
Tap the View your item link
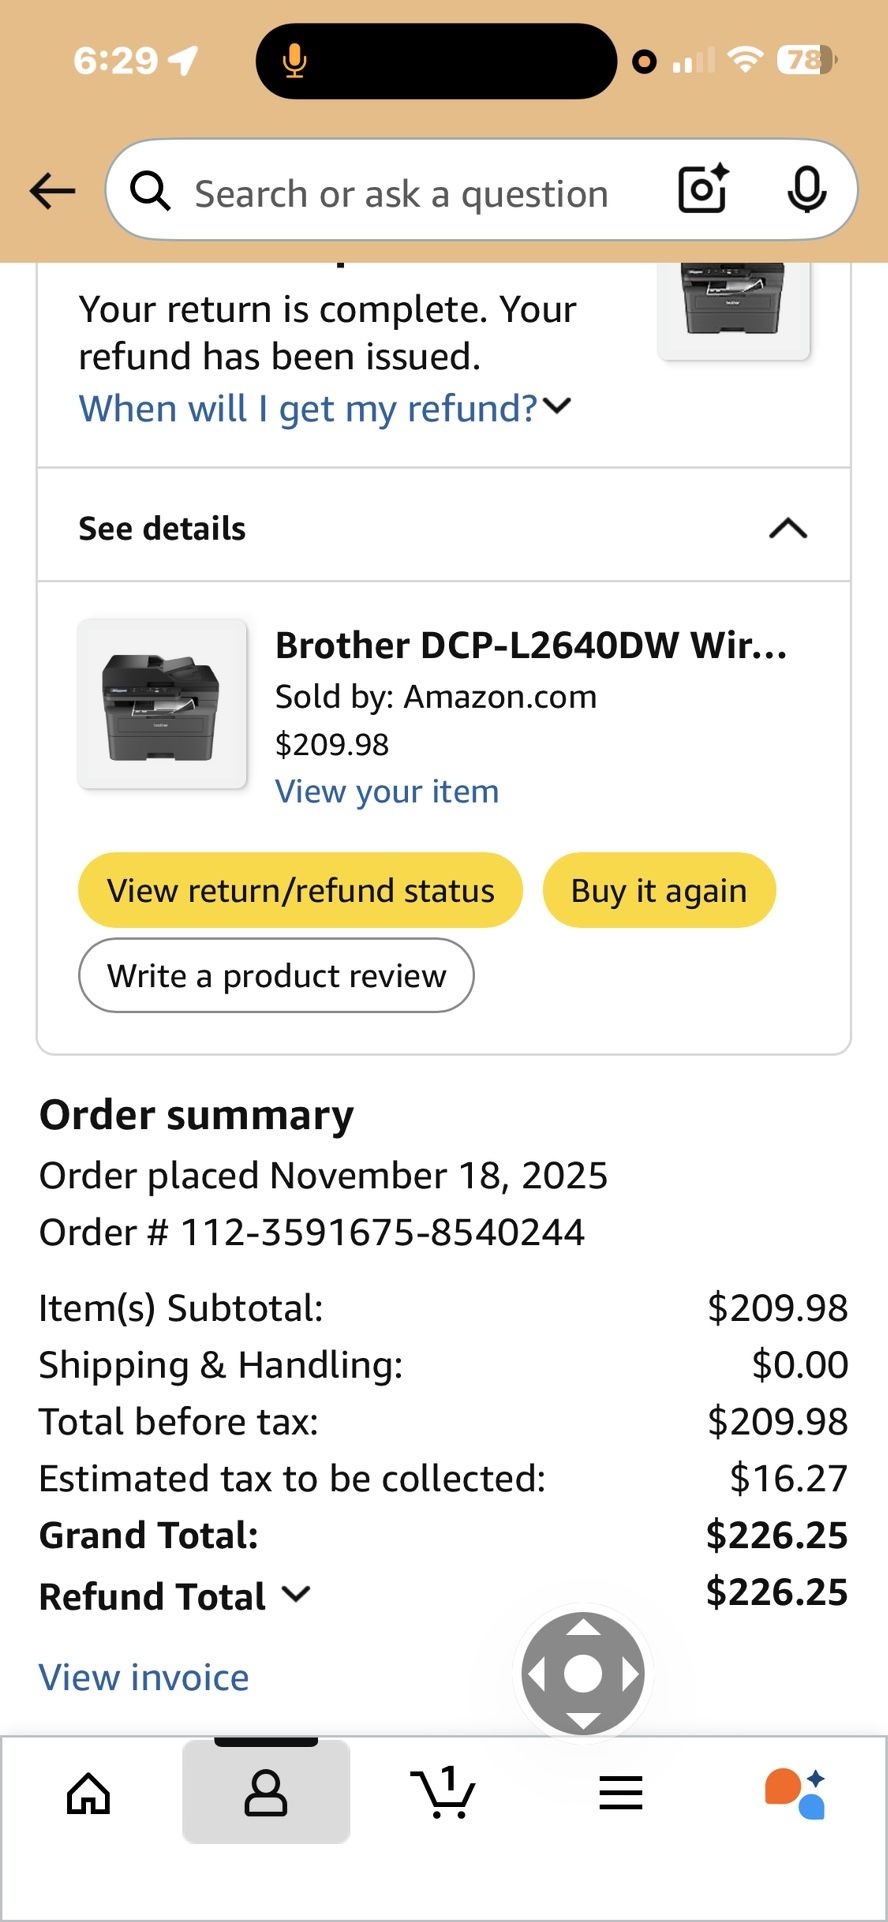pyautogui.click(x=387, y=791)
